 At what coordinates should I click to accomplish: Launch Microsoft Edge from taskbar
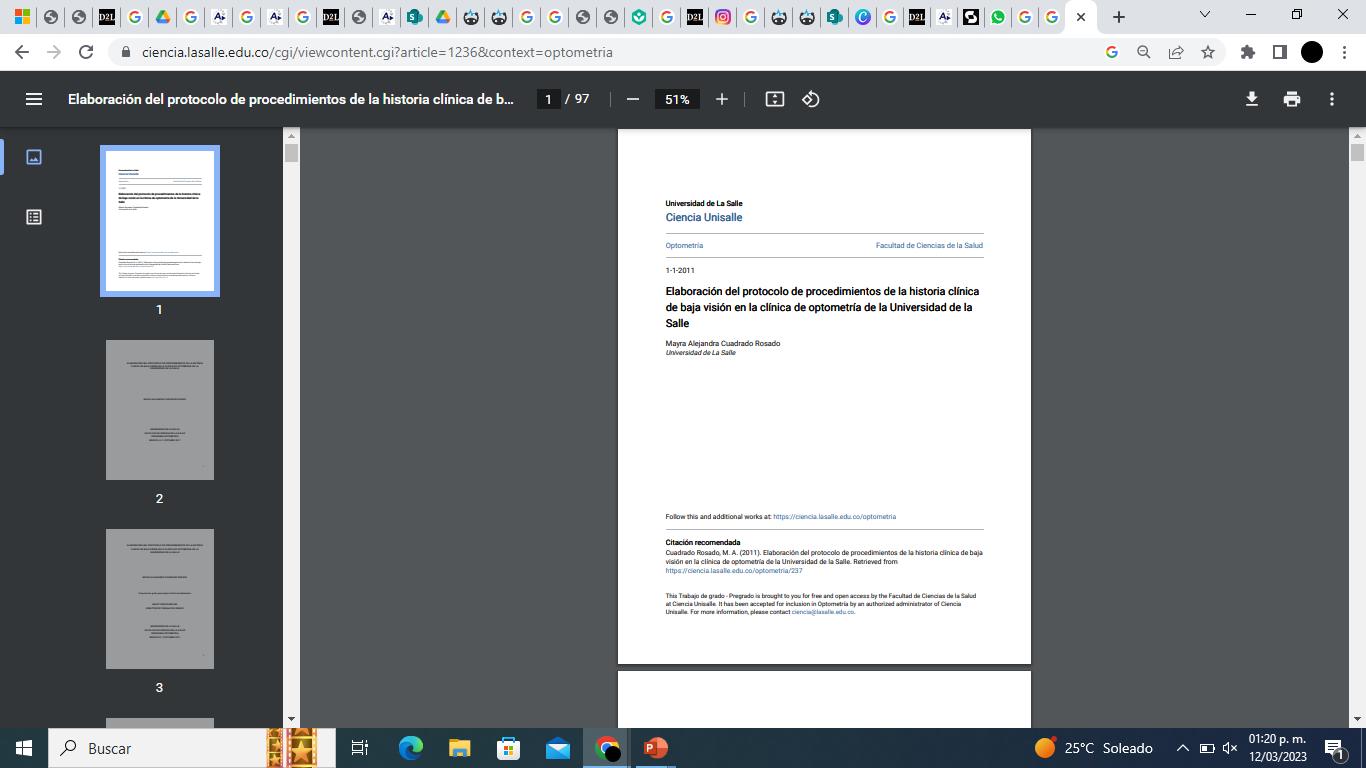pyautogui.click(x=410, y=748)
